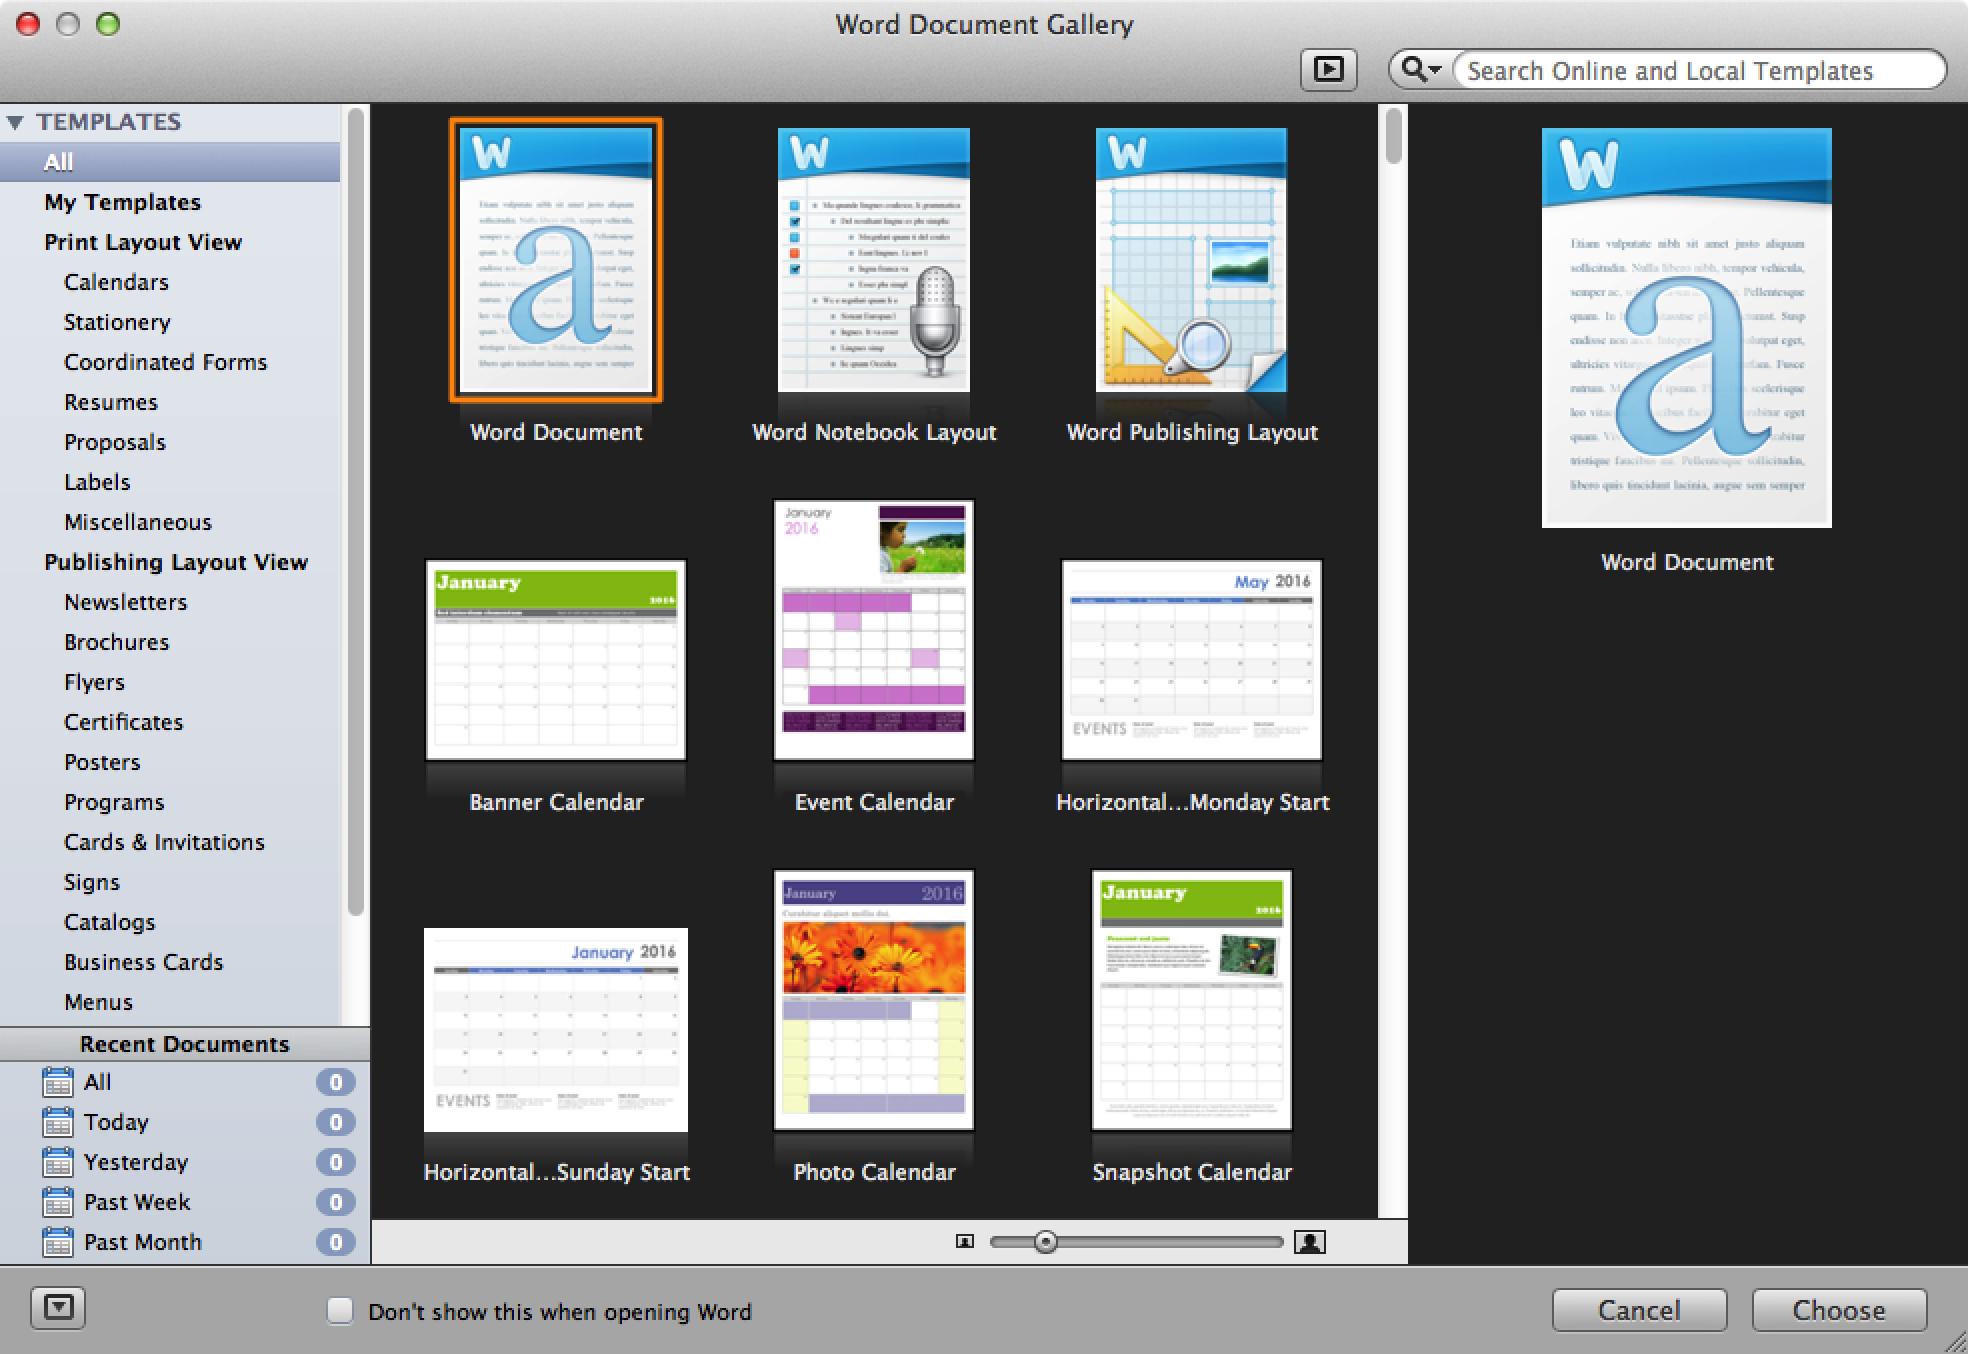Select Publishing Layout View category
The height and width of the screenshot is (1354, 1968).
pos(170,562)
